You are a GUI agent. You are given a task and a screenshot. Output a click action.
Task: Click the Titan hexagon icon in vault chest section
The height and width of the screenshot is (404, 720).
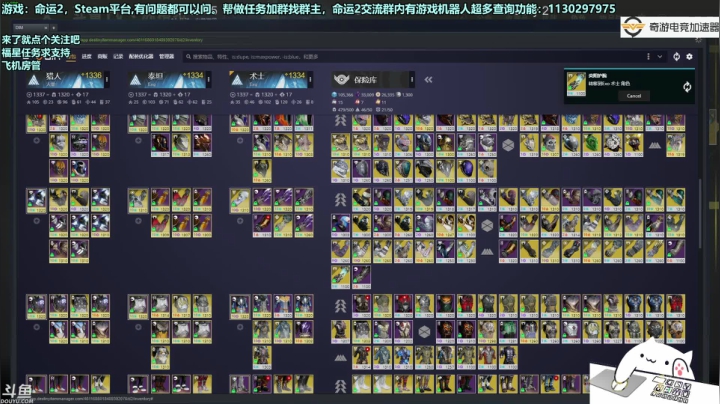(x=424, y=331)
